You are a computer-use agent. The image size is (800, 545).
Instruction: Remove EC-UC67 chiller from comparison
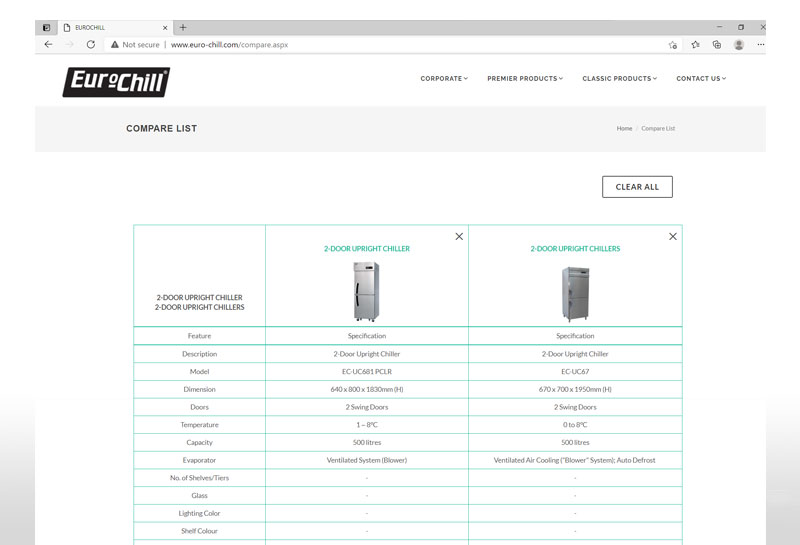click(673, 236)
